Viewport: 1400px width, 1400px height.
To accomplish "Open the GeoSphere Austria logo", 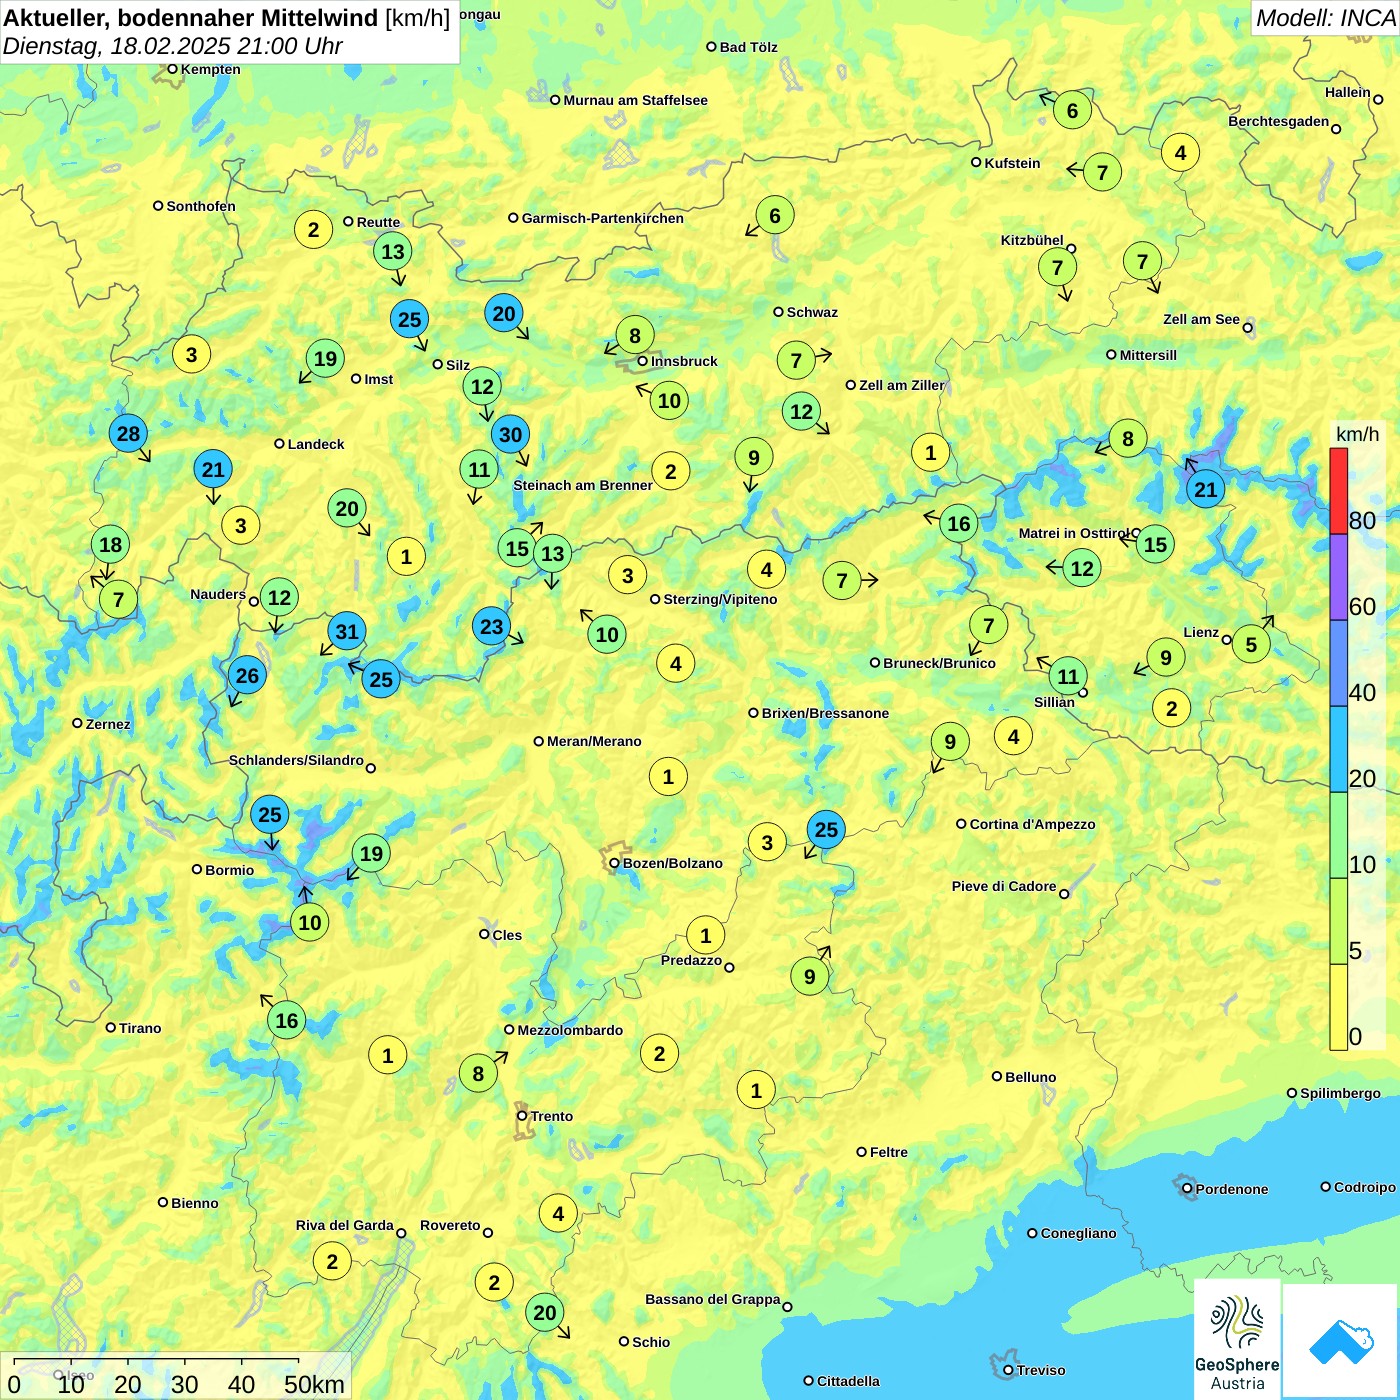I will coord(1237,1338).
